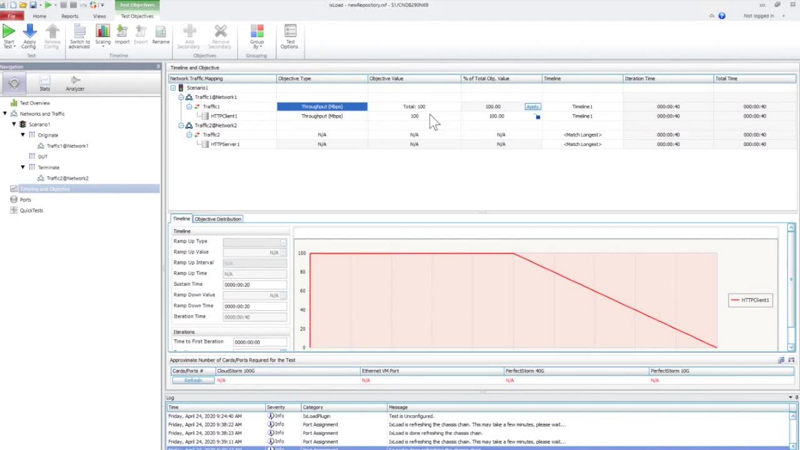Click the help question mark icon
This screenshot has height=450, width=800.
coord(722,16)
